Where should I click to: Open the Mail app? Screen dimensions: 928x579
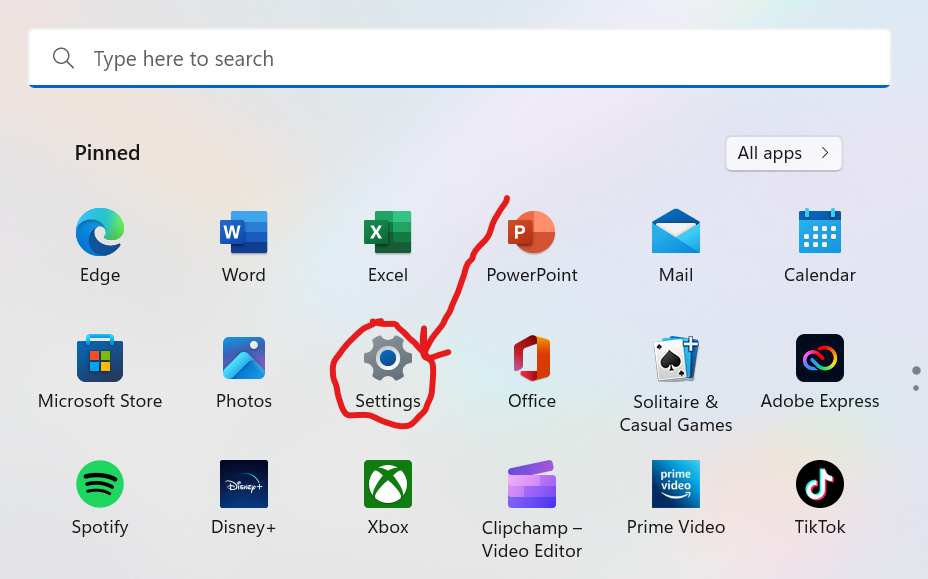[676, 231]
